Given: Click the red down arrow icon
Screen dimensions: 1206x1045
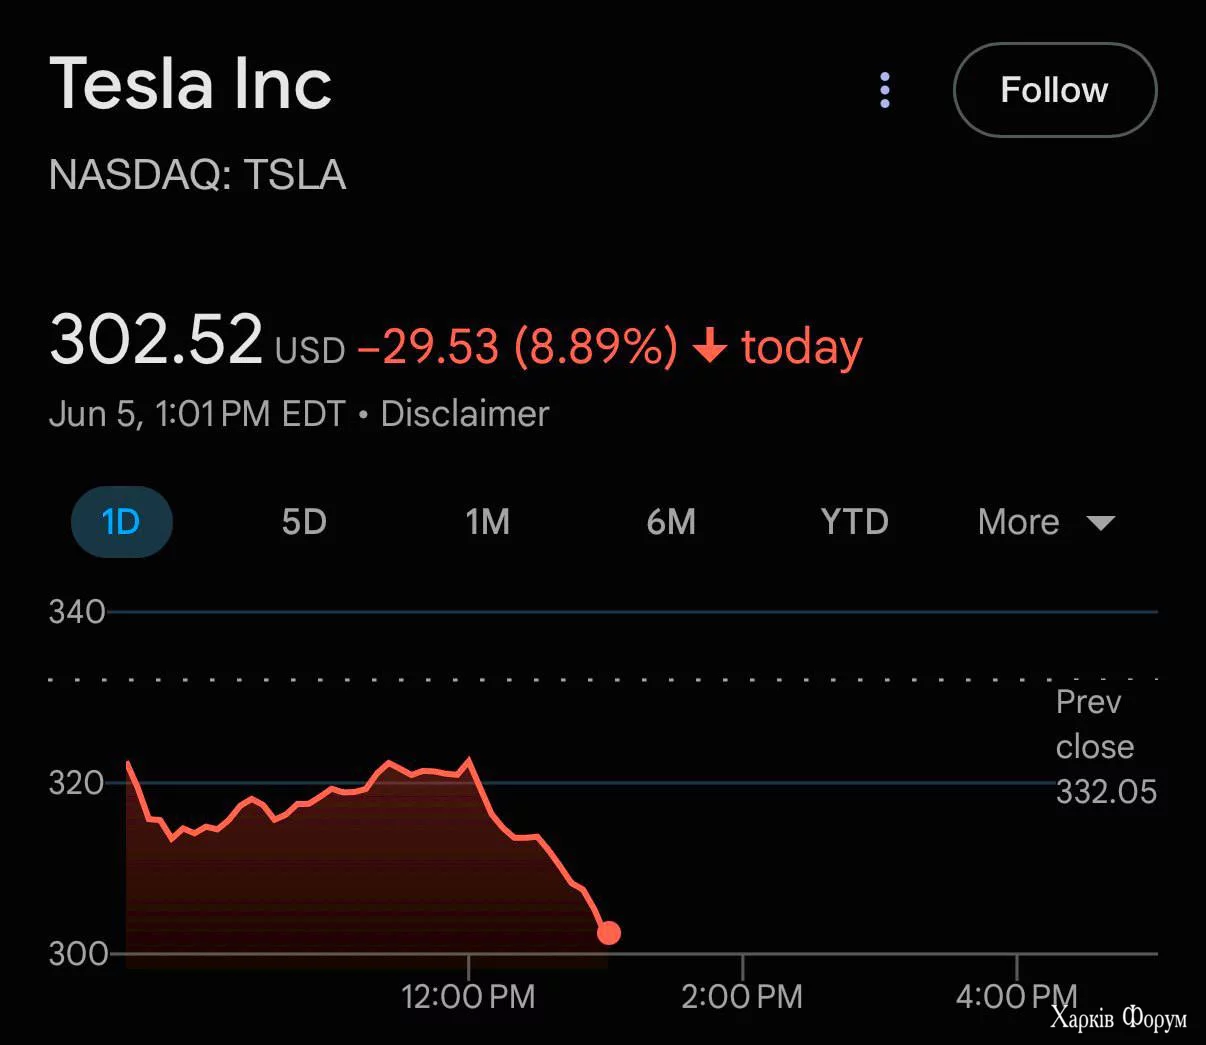Looking at the screenshot, I should [x=710, y=346].
